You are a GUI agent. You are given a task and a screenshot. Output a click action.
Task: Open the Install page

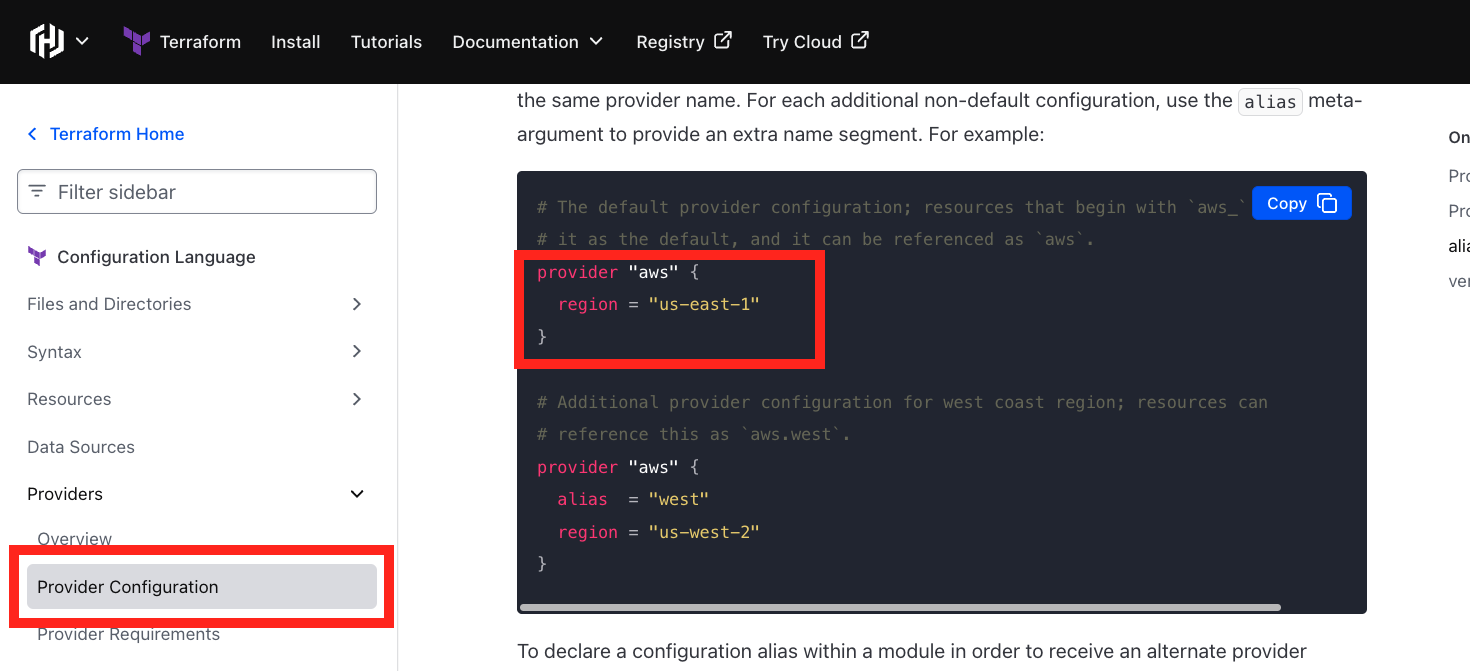point(296,42)
